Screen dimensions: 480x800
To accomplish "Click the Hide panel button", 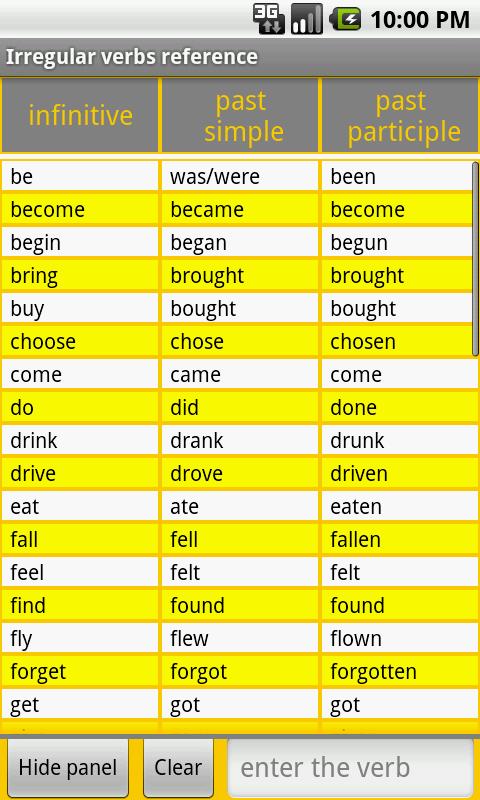I will [68, 767].
